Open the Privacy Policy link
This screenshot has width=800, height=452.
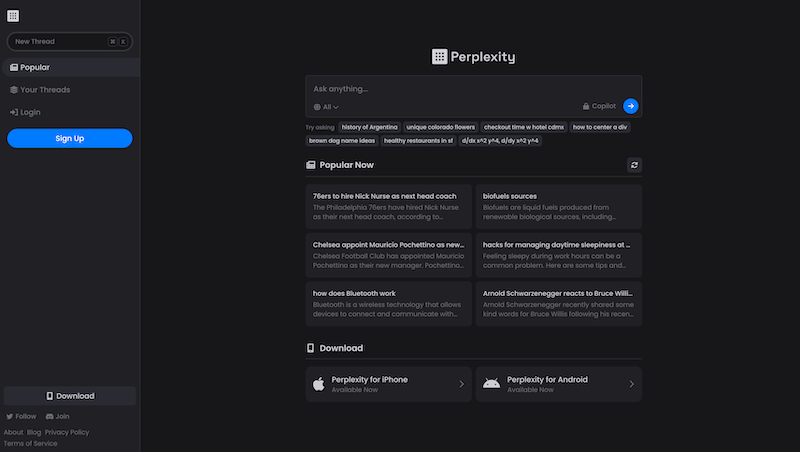pos(67,432)
